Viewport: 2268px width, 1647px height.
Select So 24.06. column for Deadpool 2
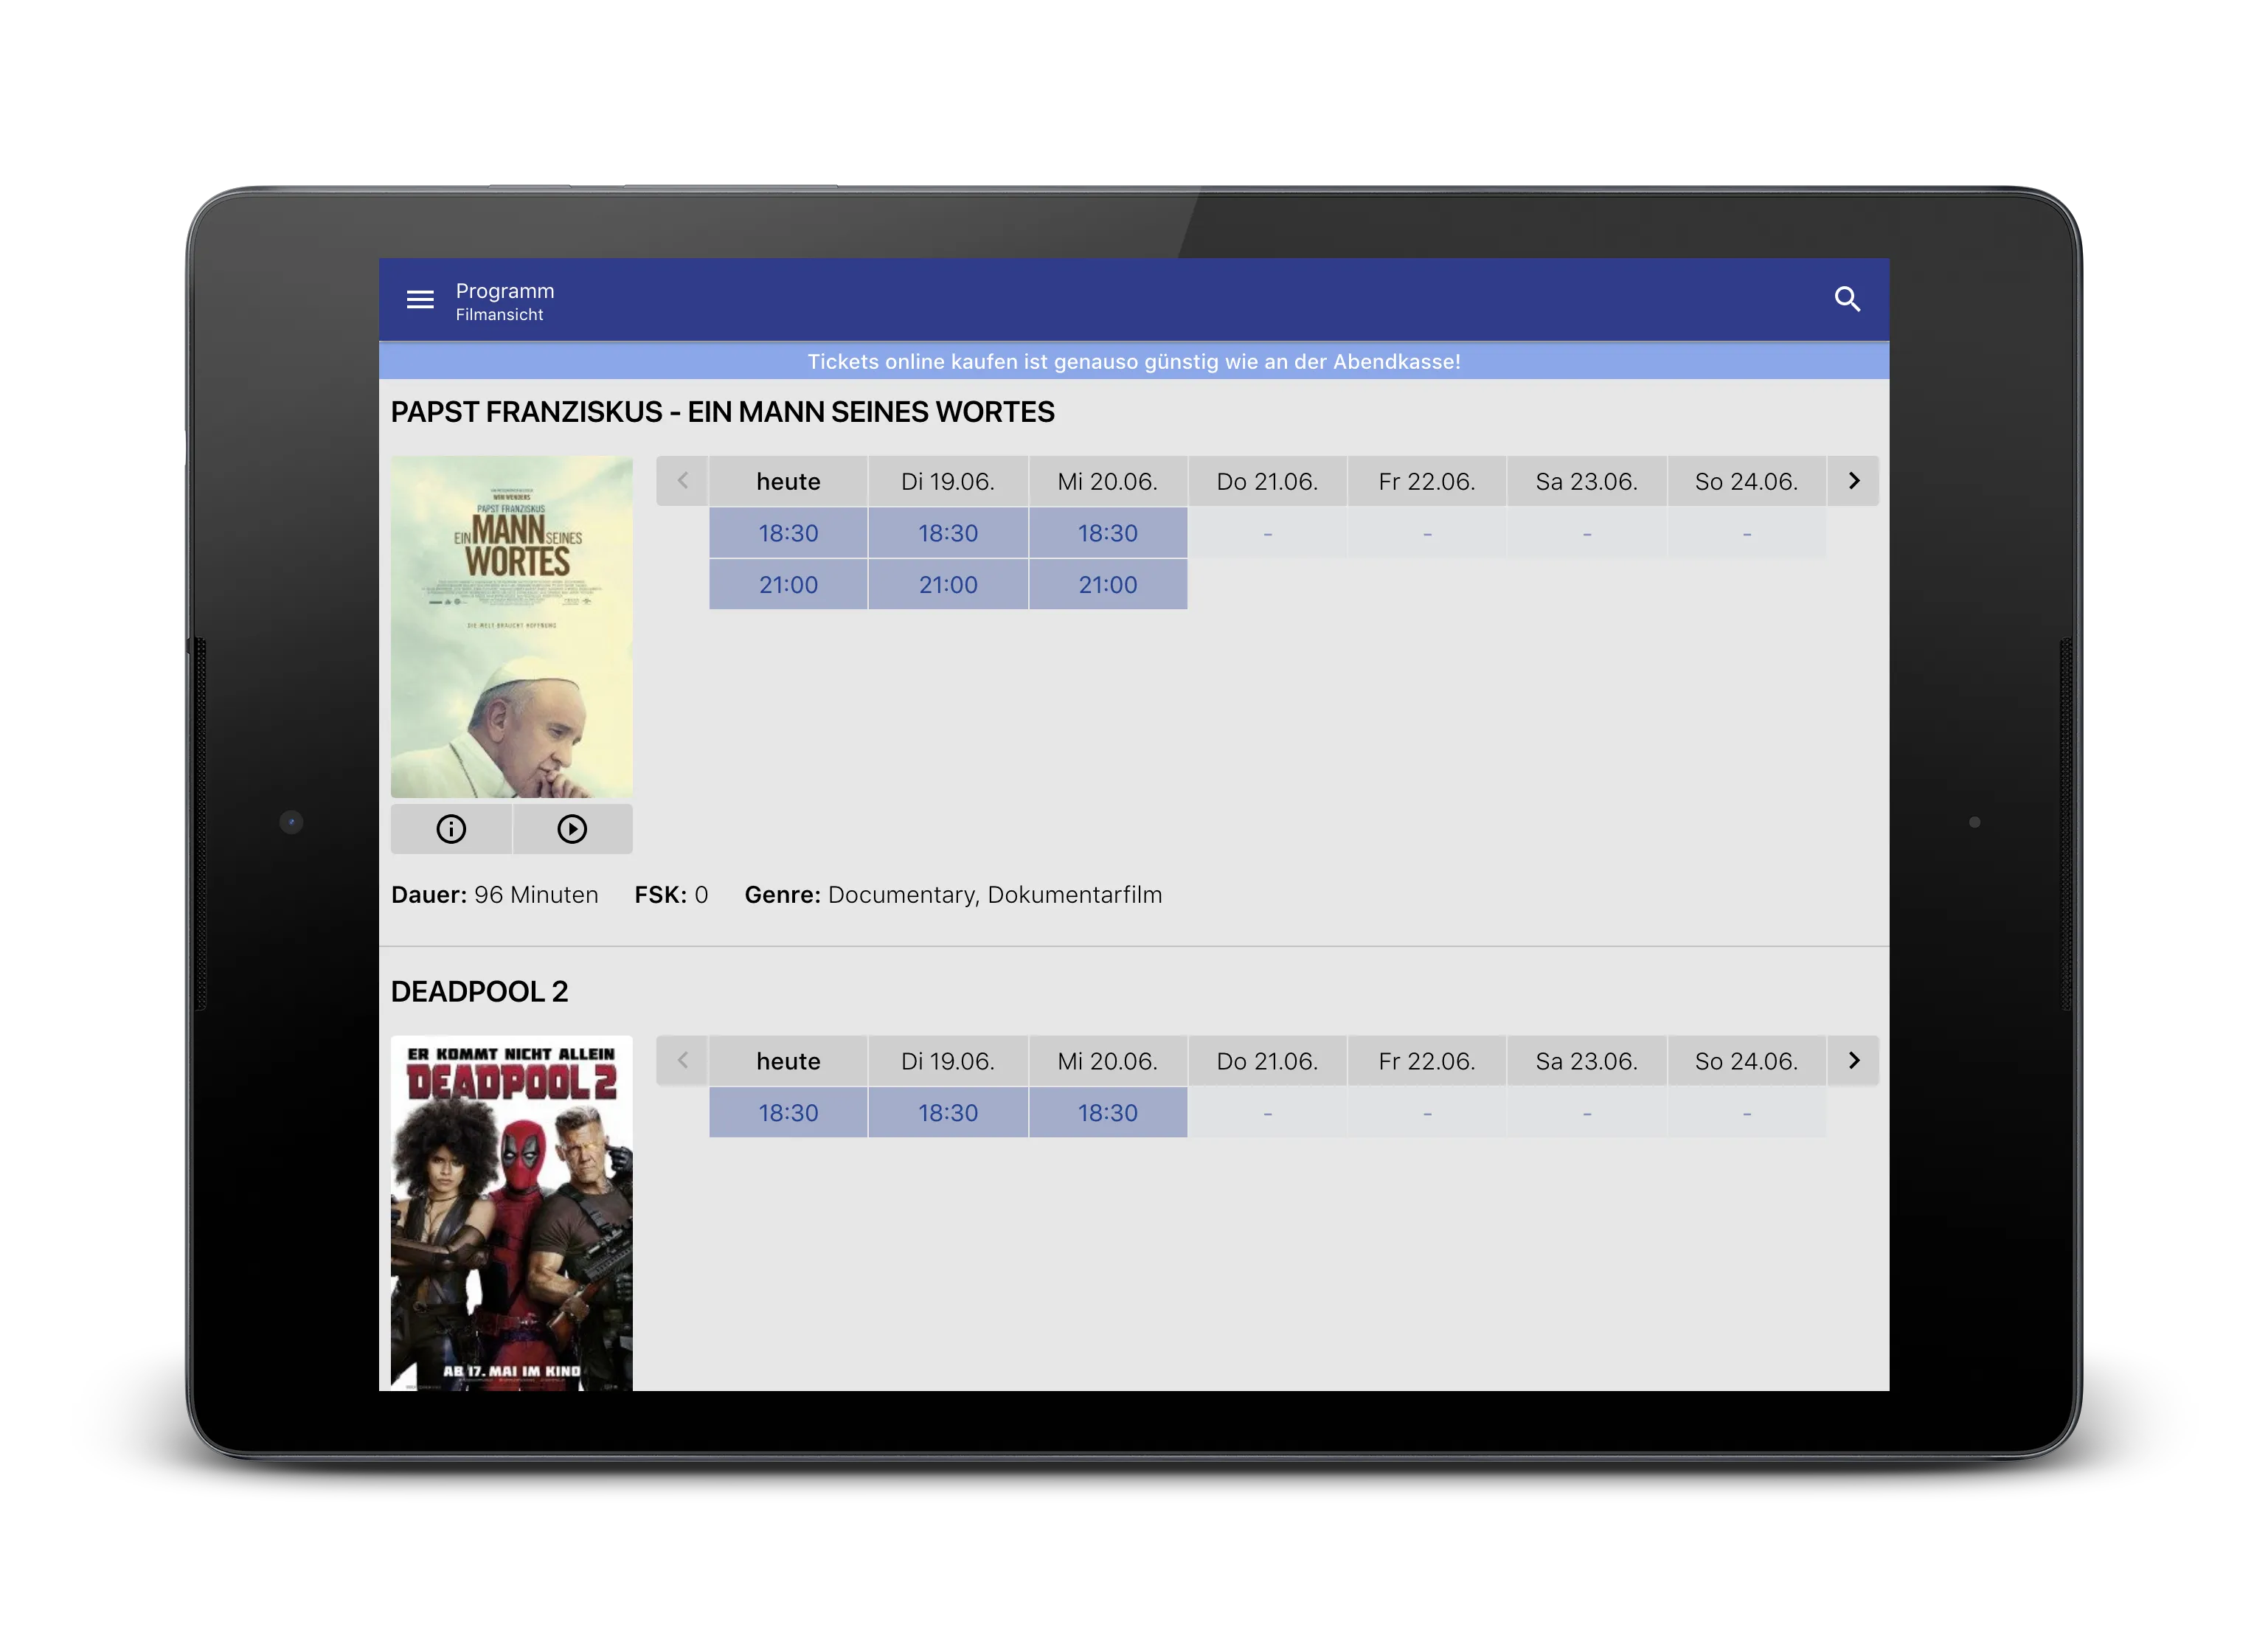coord(1746,1061)
